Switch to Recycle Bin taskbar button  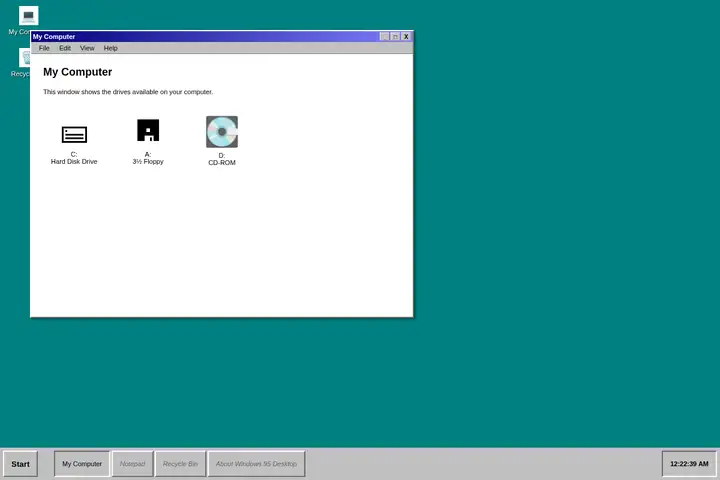click(x=180, y=464)
